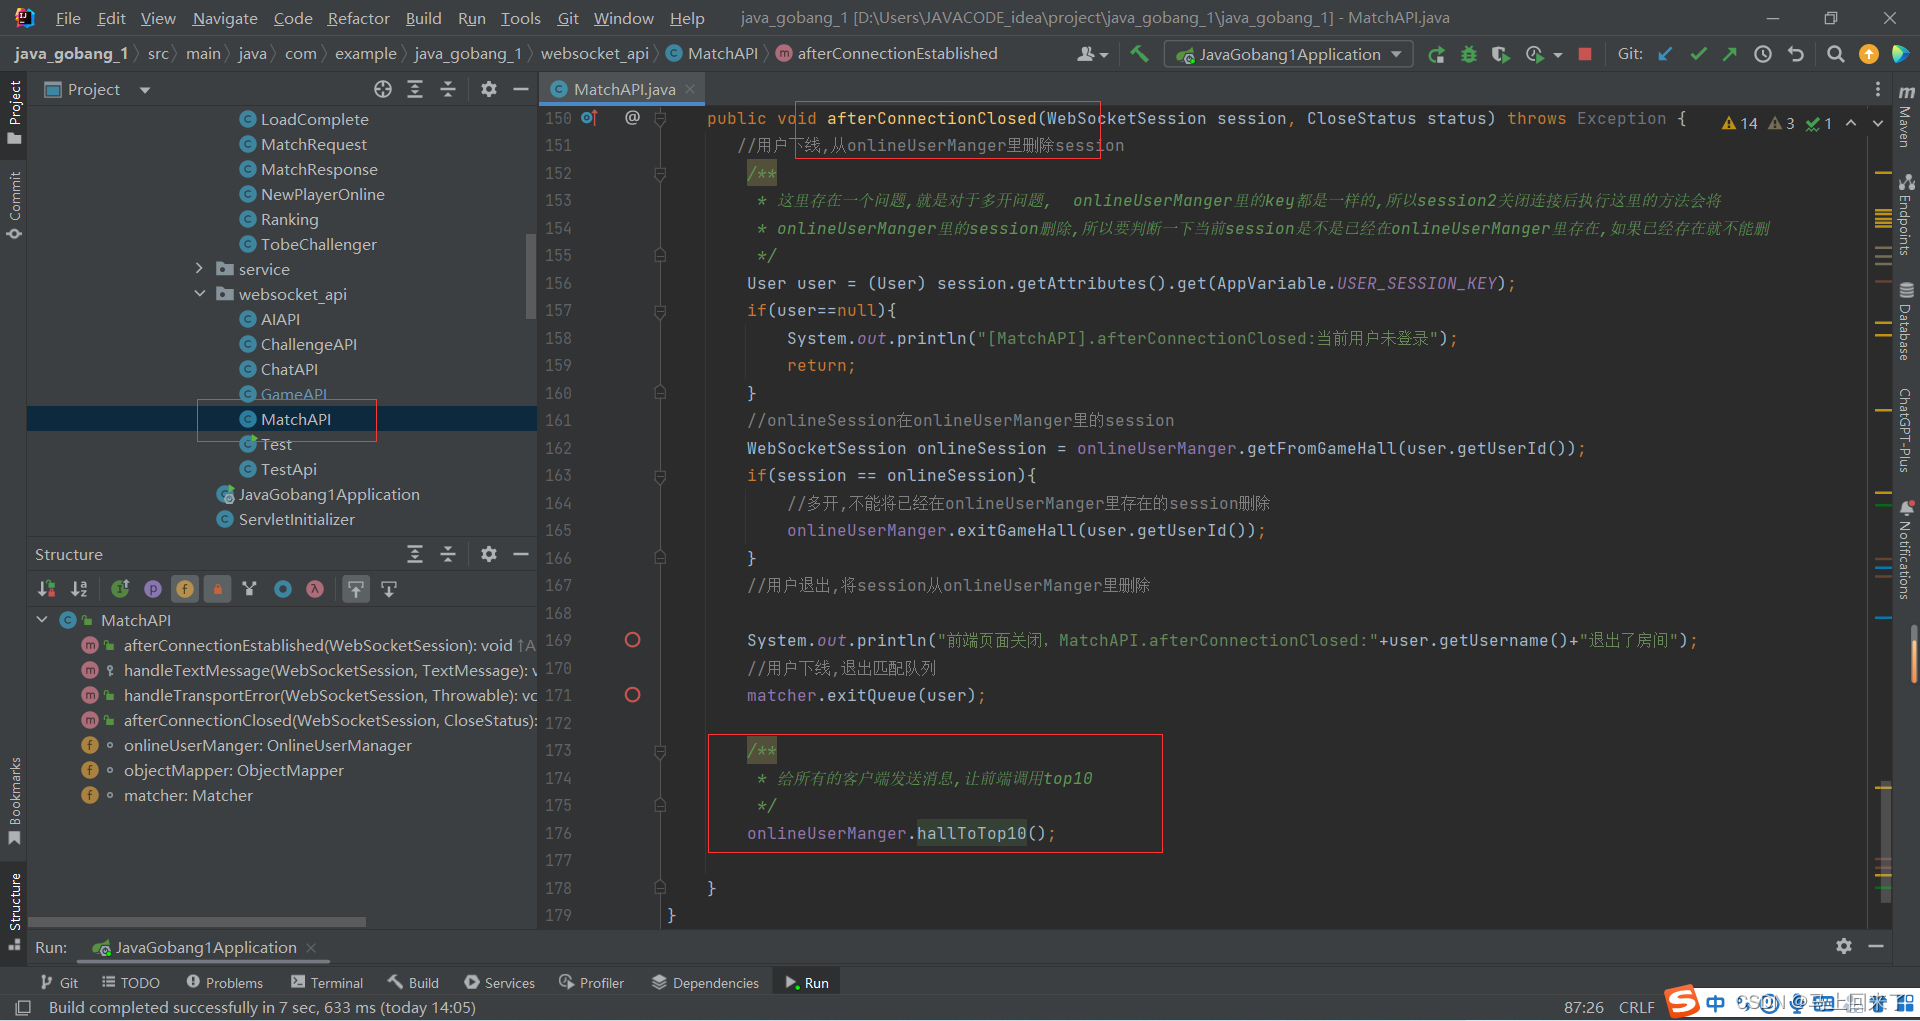Collapse the websocket_api folder in Project tree
1920x1021 pixels.
(199, 294)
